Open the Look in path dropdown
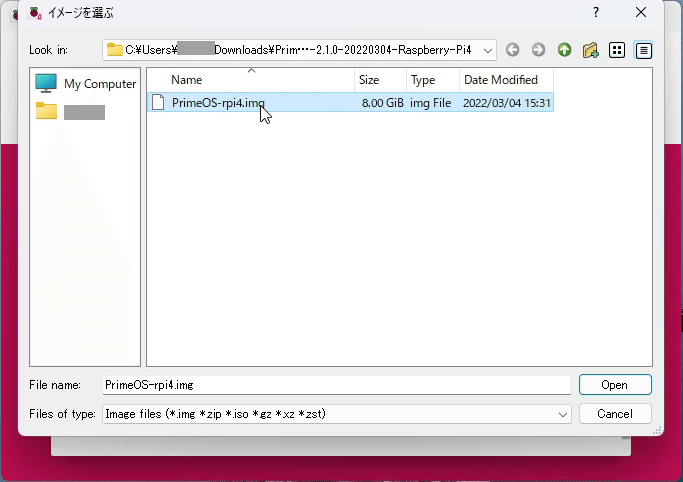The height and width of the screenshot is (482, 683). coord(488,51)
